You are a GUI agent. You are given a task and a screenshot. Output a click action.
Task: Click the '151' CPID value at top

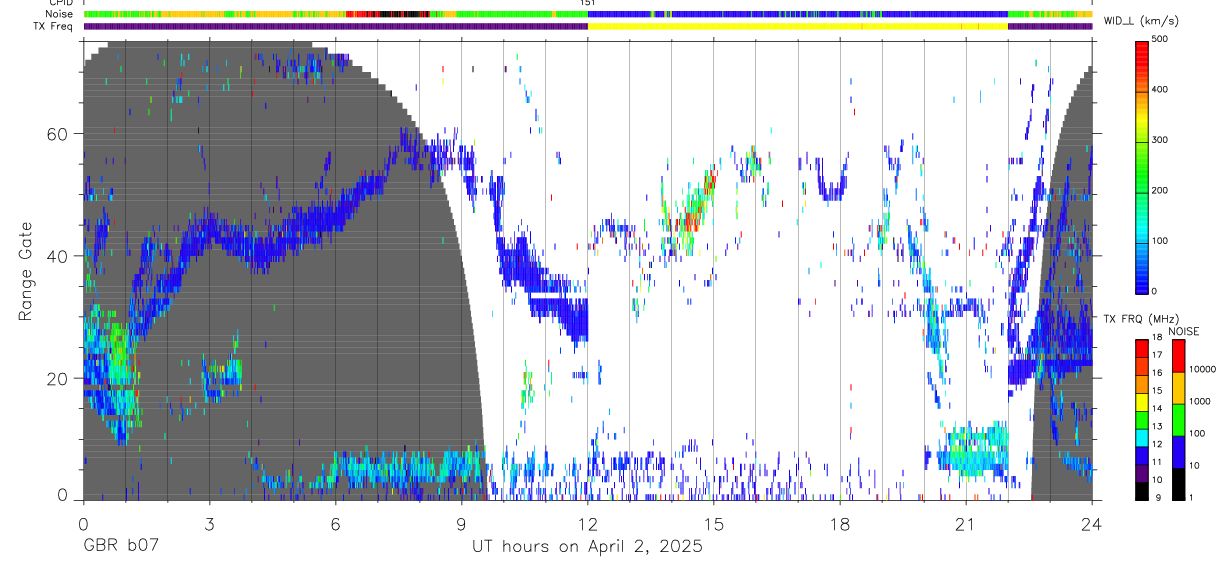pyautogui.click(x=587, y=3)
